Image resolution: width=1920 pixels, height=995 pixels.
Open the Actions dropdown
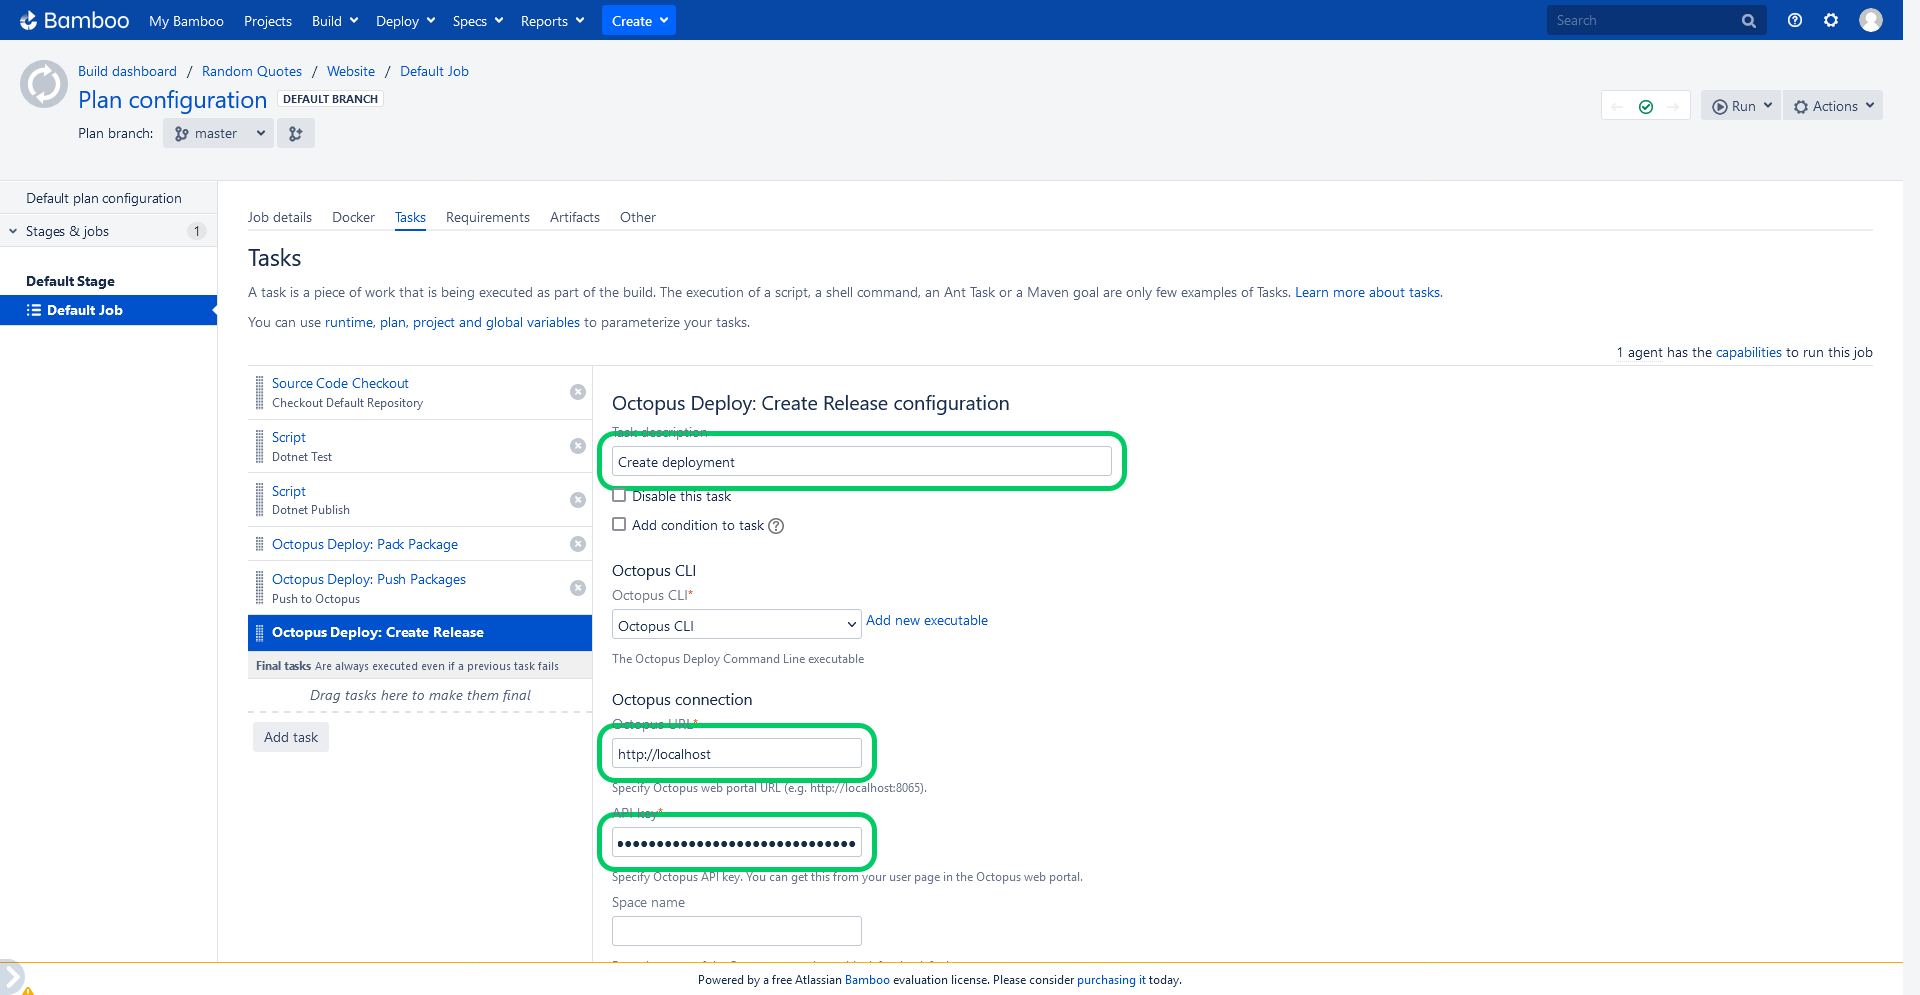[1833, 106]
